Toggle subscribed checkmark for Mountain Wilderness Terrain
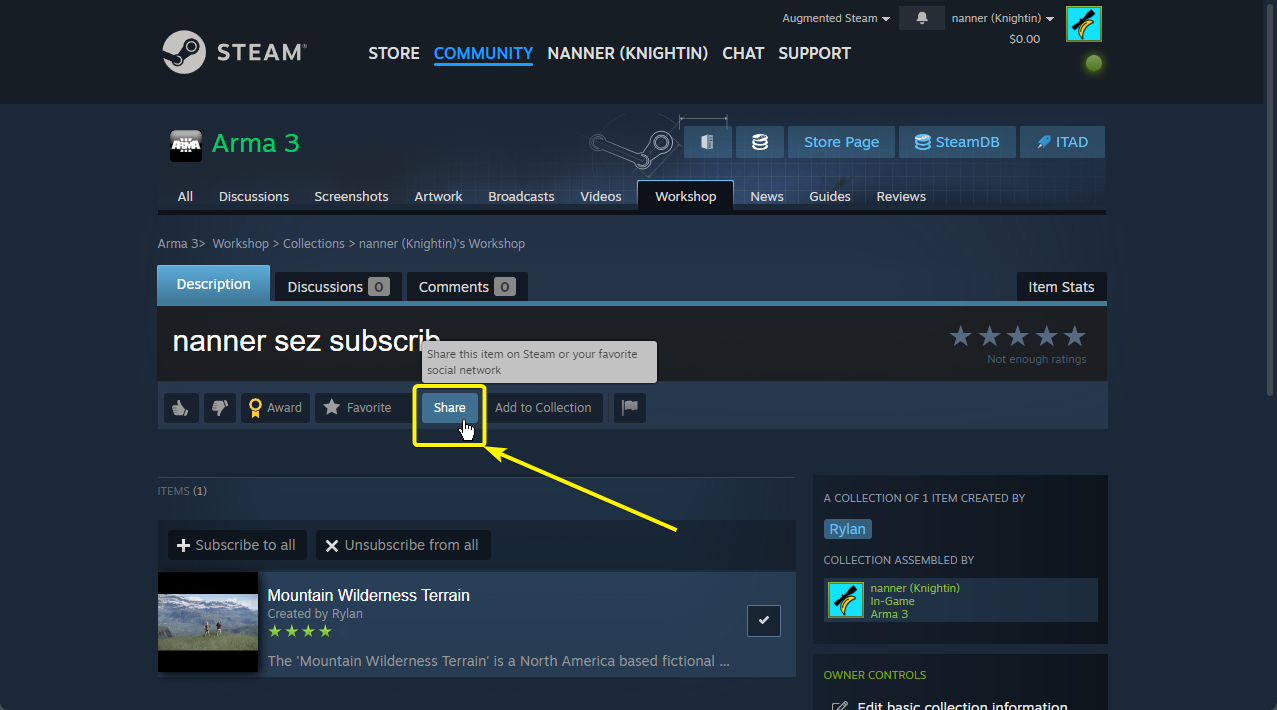Screen dimensions: 1277x710 tap(764, 620)
